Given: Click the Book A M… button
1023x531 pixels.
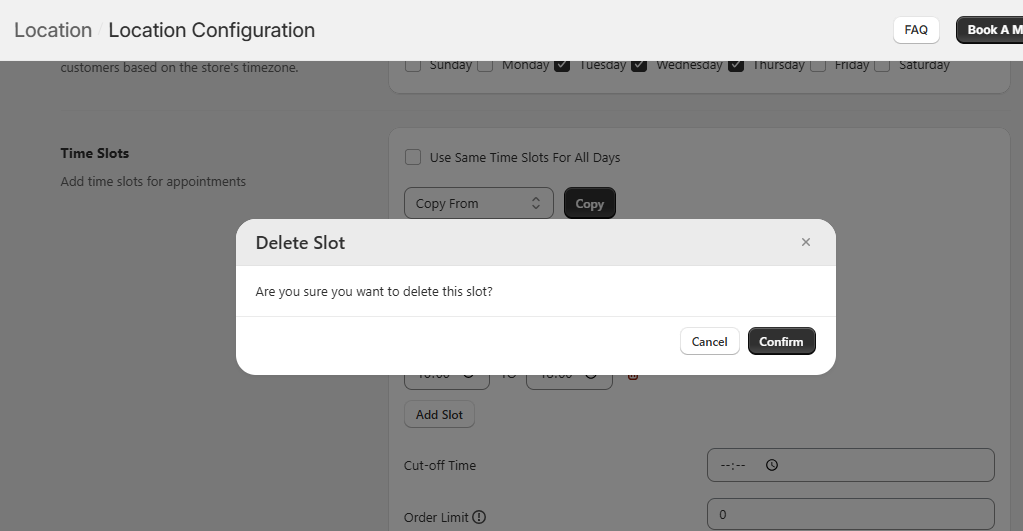Looking at the screenshot, I should point(988,30).
